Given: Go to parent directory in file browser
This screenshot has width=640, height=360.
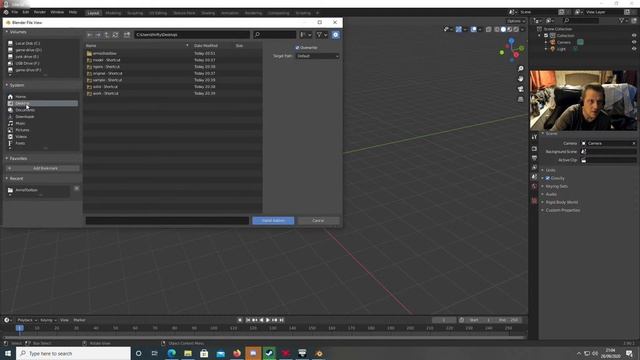Looking at the screenshot, I should (107, 35).
